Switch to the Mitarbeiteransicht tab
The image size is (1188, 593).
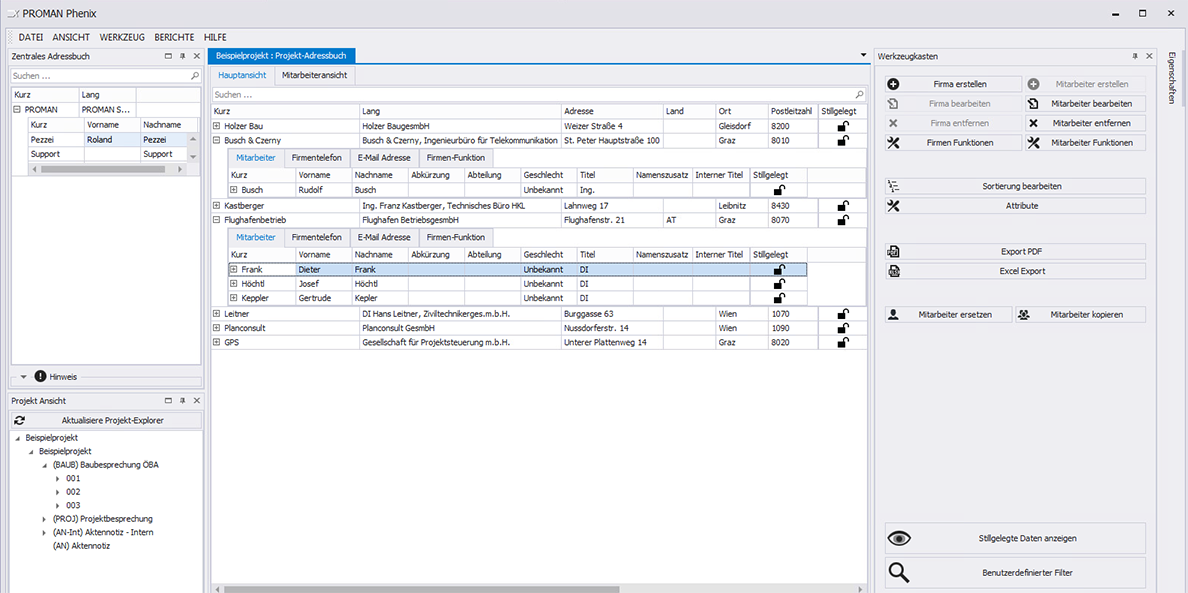pyautogui.click(x=314, y=76)
